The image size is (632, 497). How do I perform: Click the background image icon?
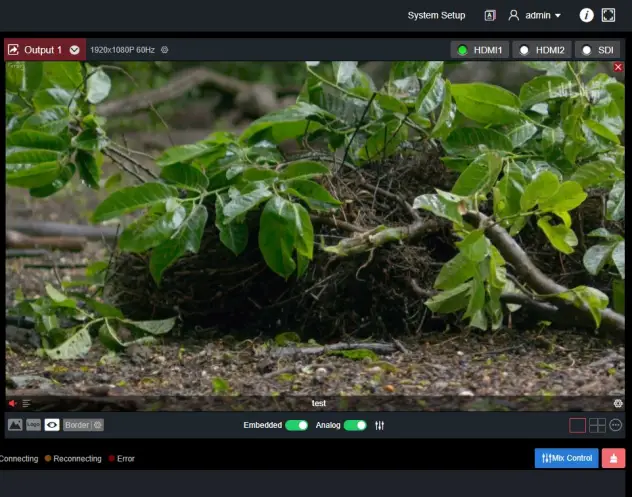pyautogui.click(x=15, y=425)
